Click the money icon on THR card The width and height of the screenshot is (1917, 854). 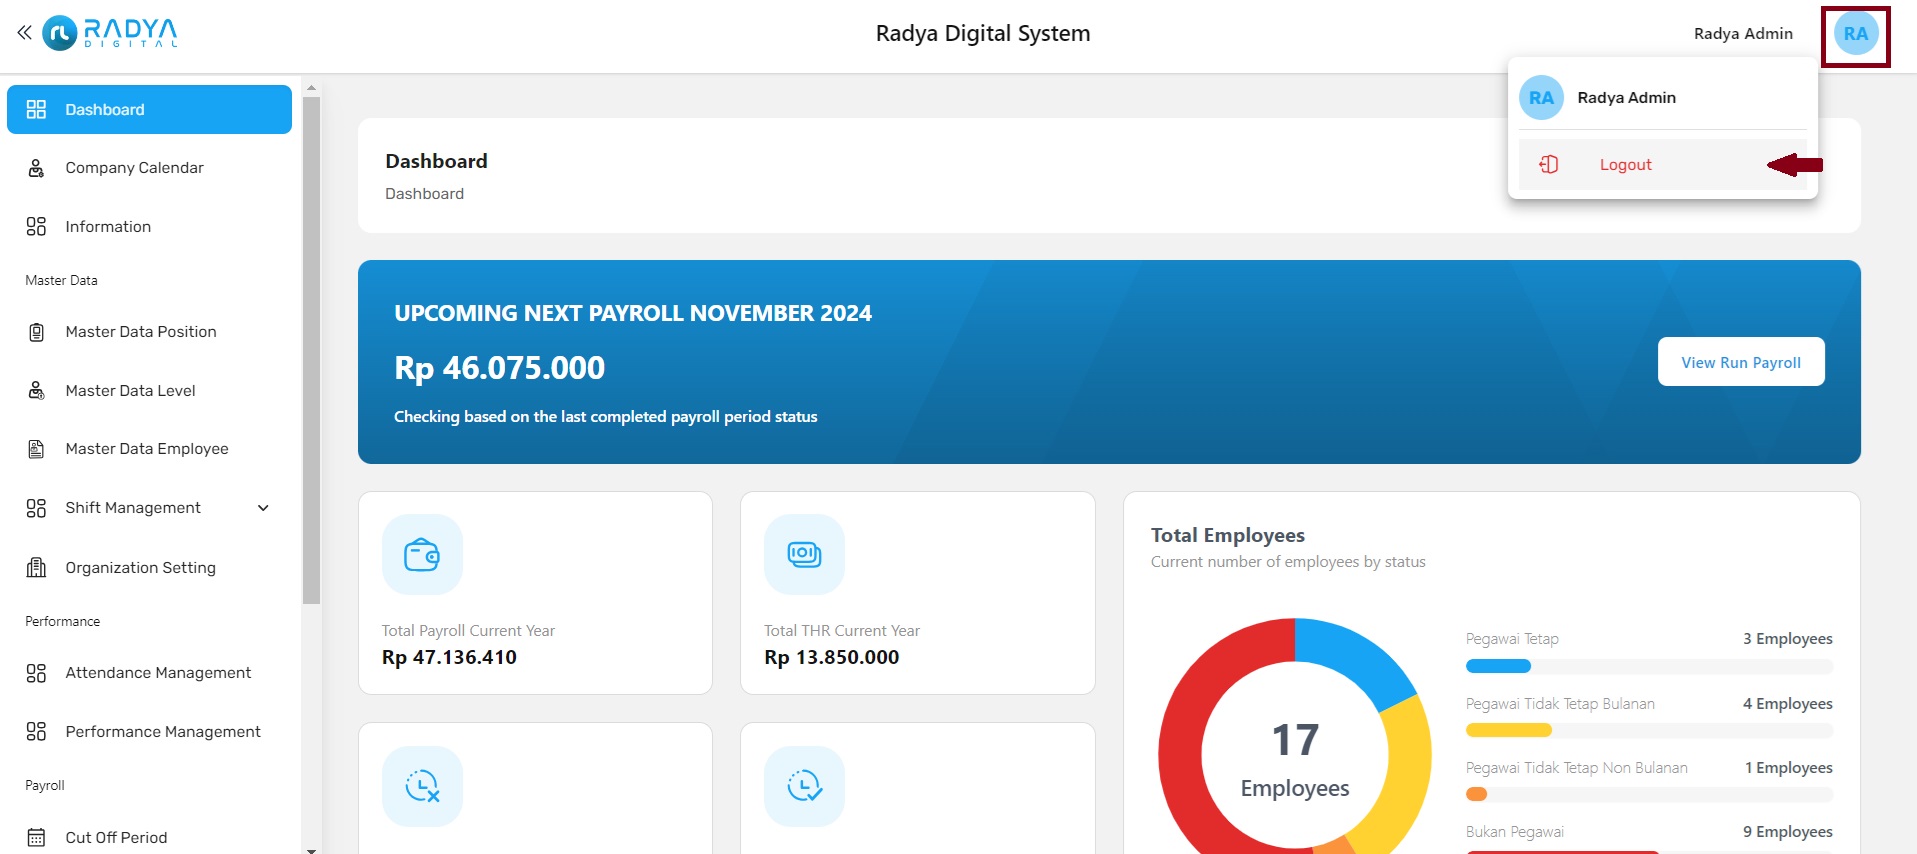point(804,555)
